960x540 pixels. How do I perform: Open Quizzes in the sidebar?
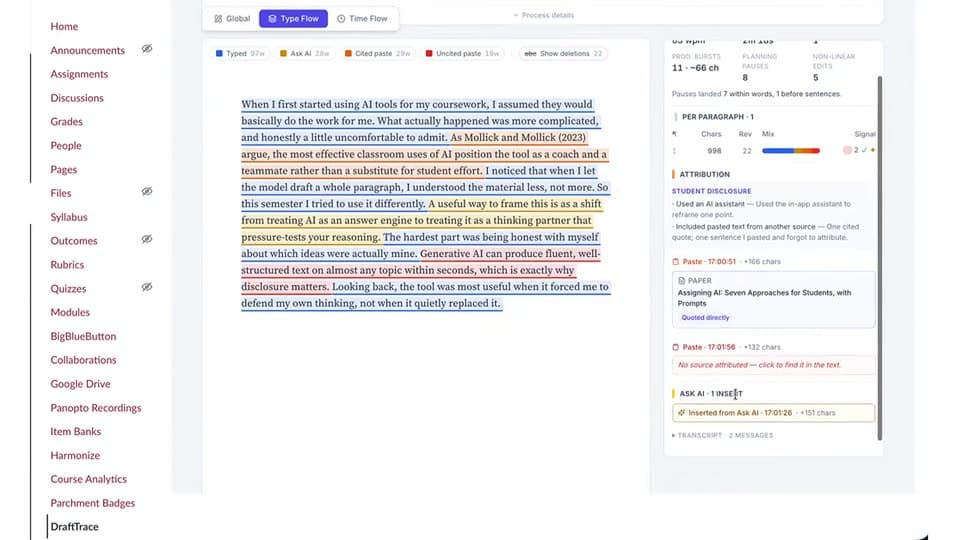pyautogui.click(x=68, y=289)
